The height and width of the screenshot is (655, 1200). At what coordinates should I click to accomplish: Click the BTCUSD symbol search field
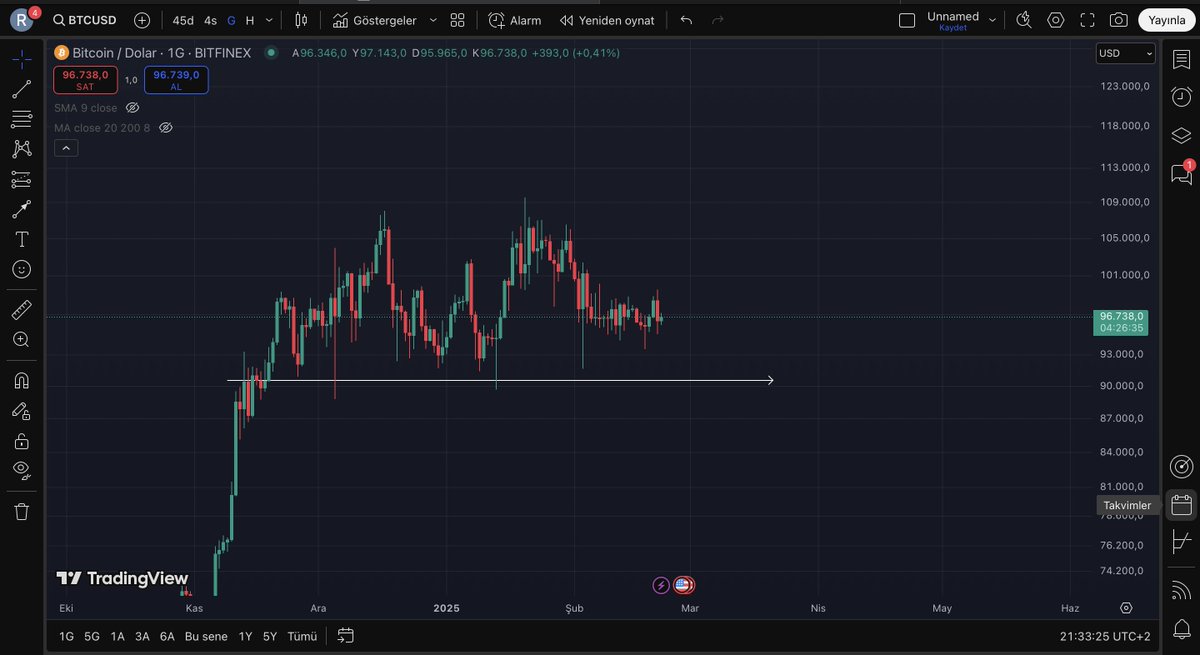(x=85, y=20)
